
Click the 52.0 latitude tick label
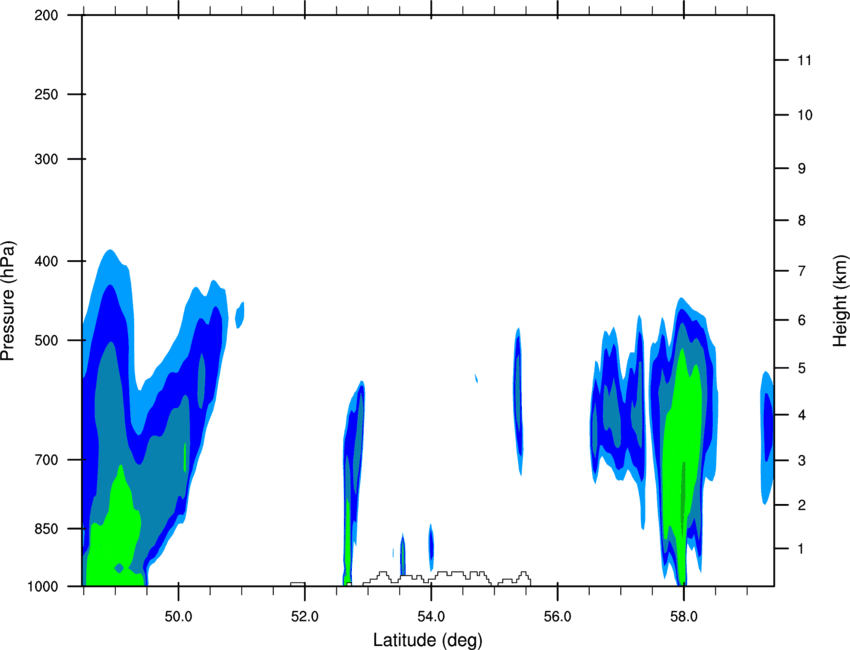[305, 617]
